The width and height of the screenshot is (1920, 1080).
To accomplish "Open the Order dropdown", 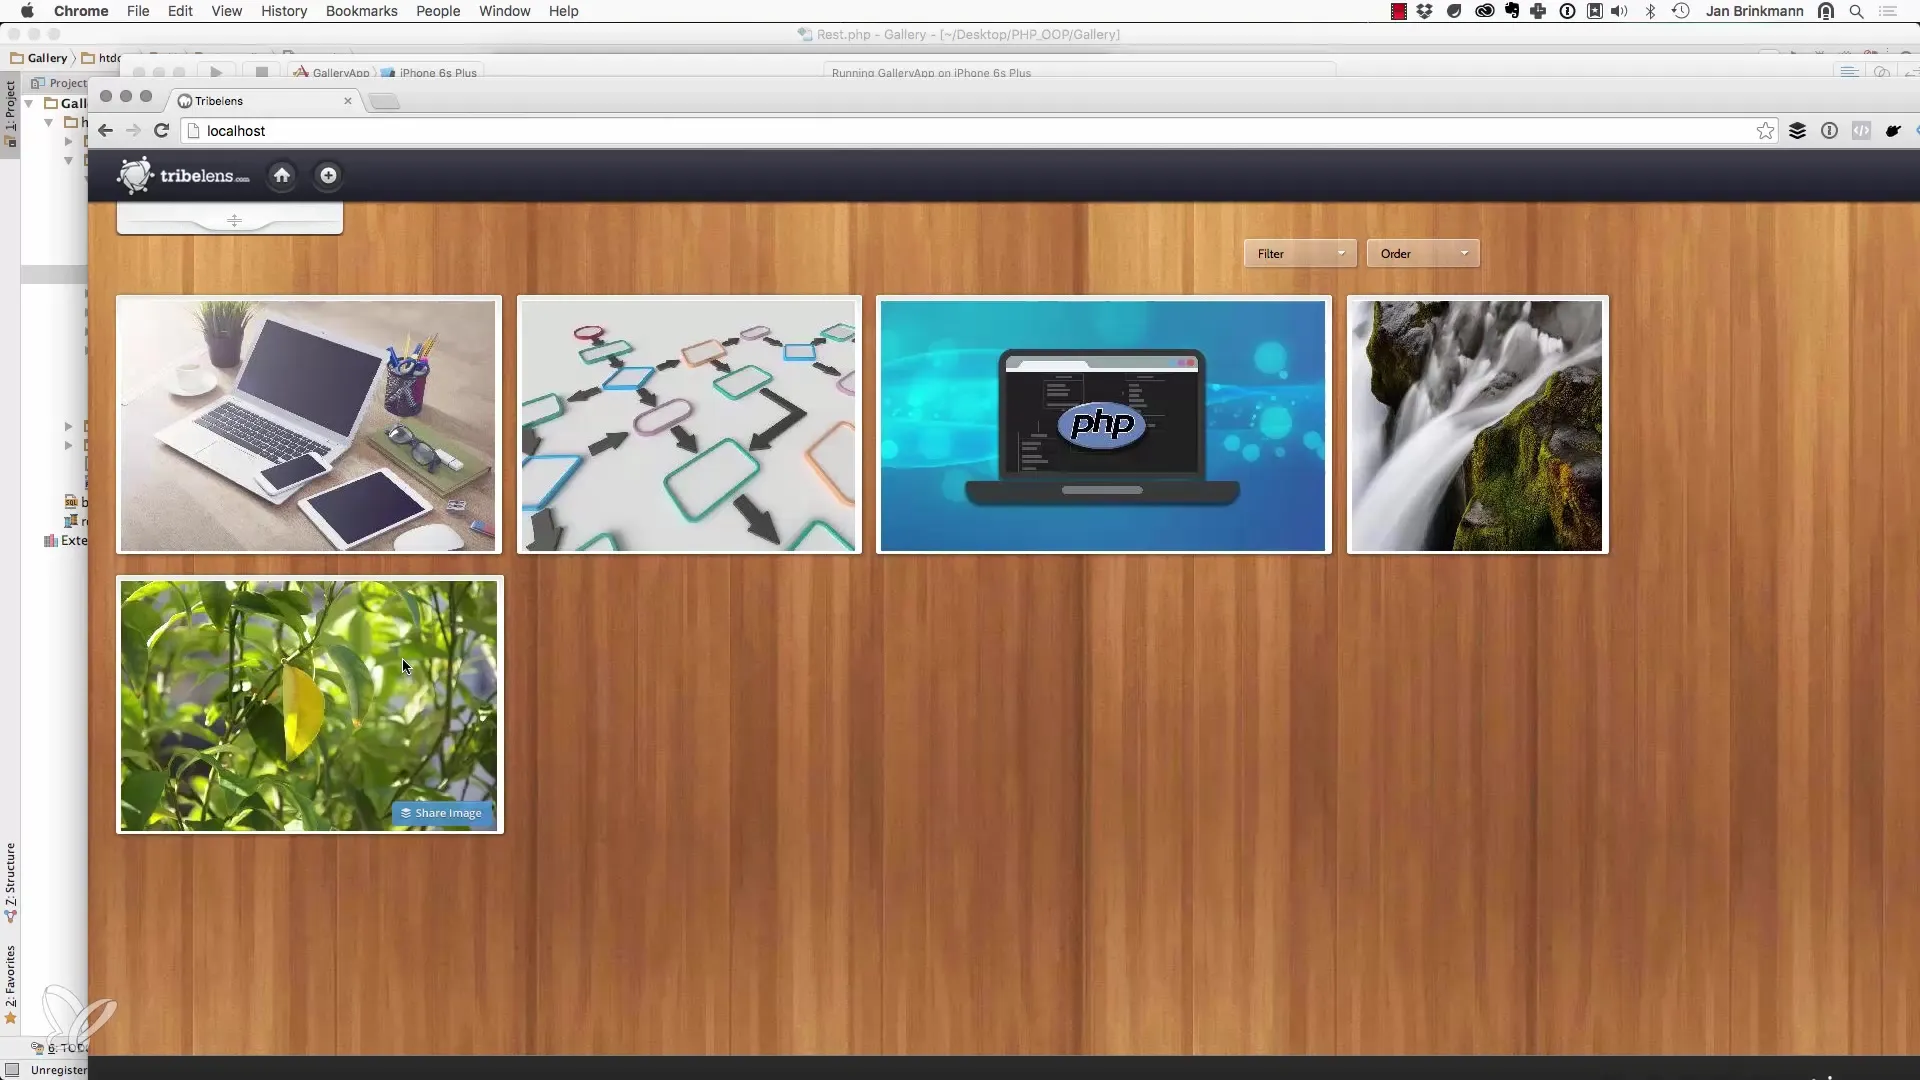I will click(x=1422, y=254).
